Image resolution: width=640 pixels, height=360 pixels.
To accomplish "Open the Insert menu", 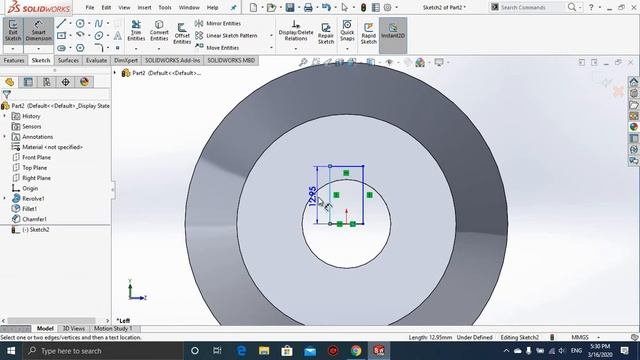I will [144, 7].
